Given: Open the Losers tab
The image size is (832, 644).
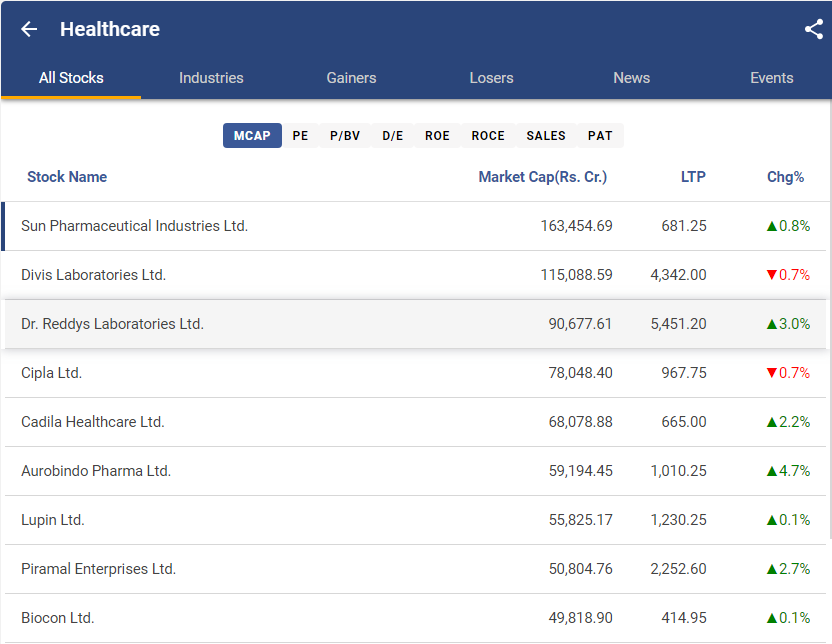Looking at the screenshot, I should click(x=491, y=78).
